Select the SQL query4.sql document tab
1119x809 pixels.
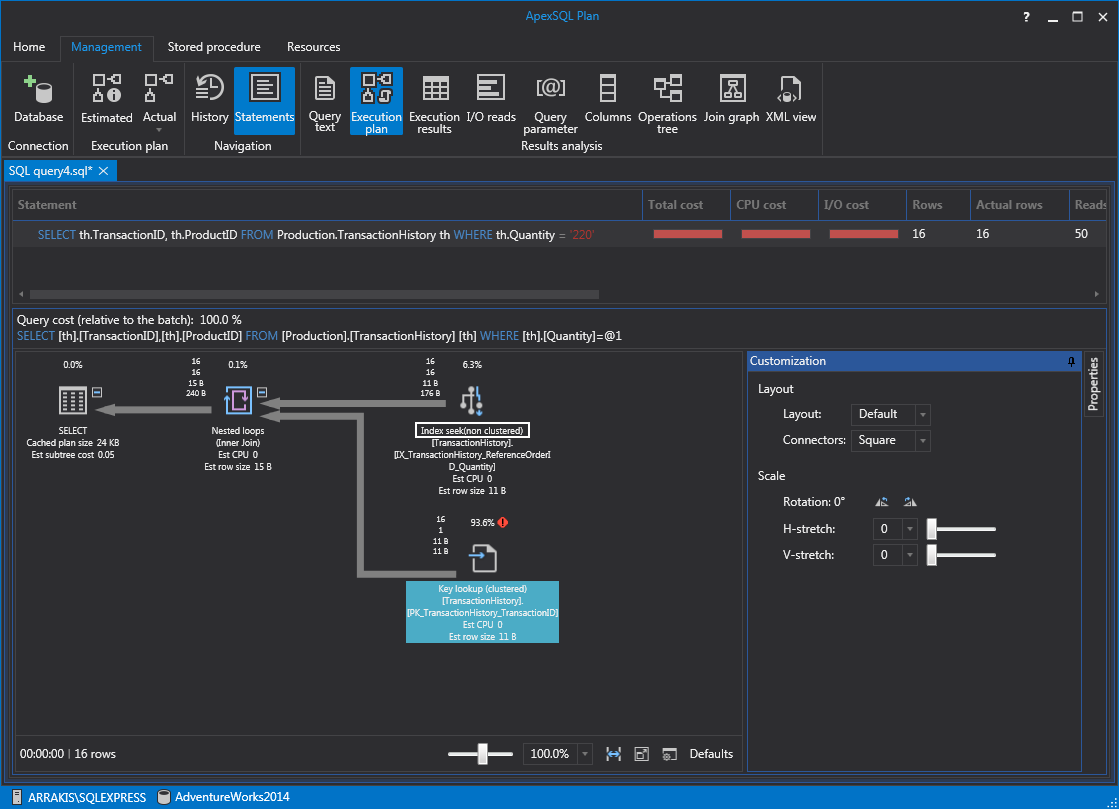point(50,171)
